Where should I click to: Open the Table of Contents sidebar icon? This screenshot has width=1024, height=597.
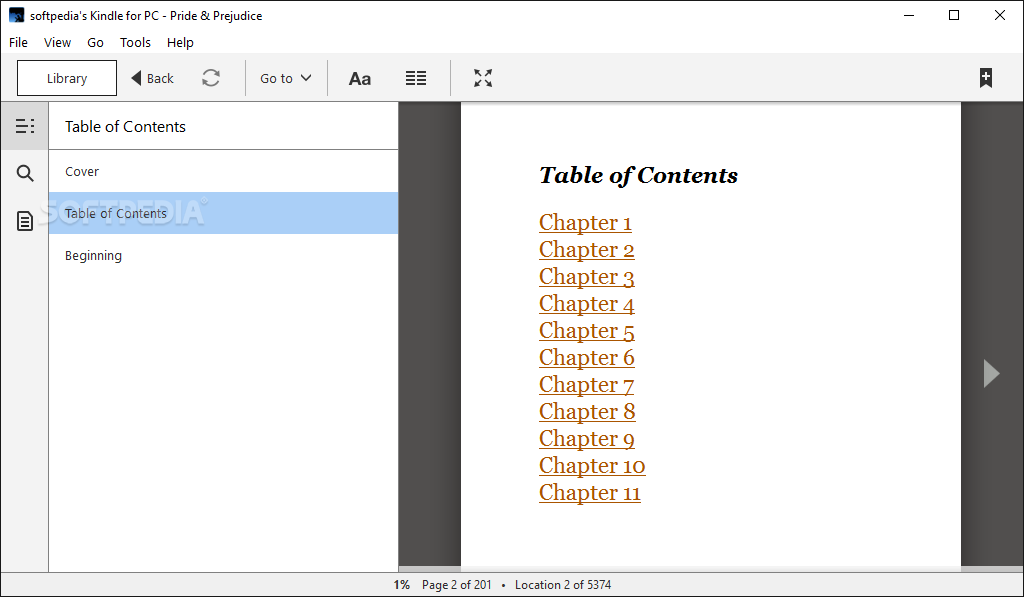(x=25, y=126)
